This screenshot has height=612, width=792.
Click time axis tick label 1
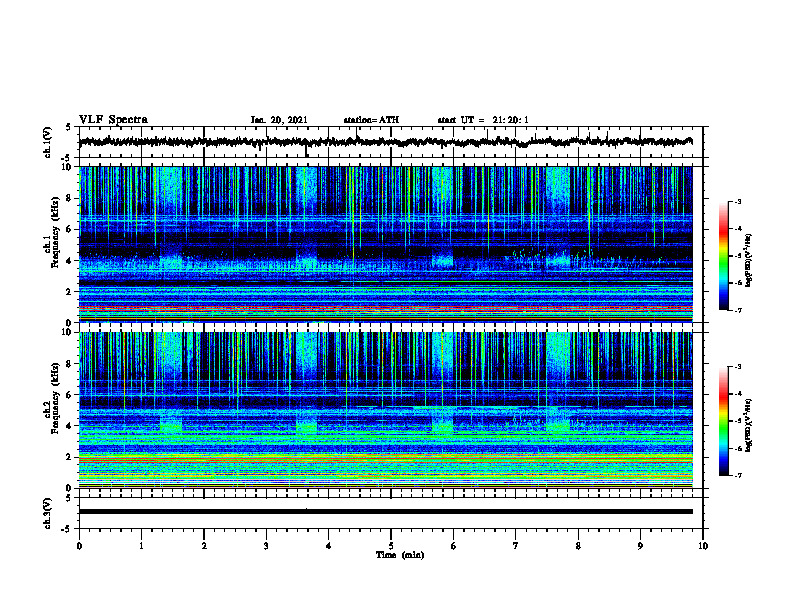click(x=141, y=546)
